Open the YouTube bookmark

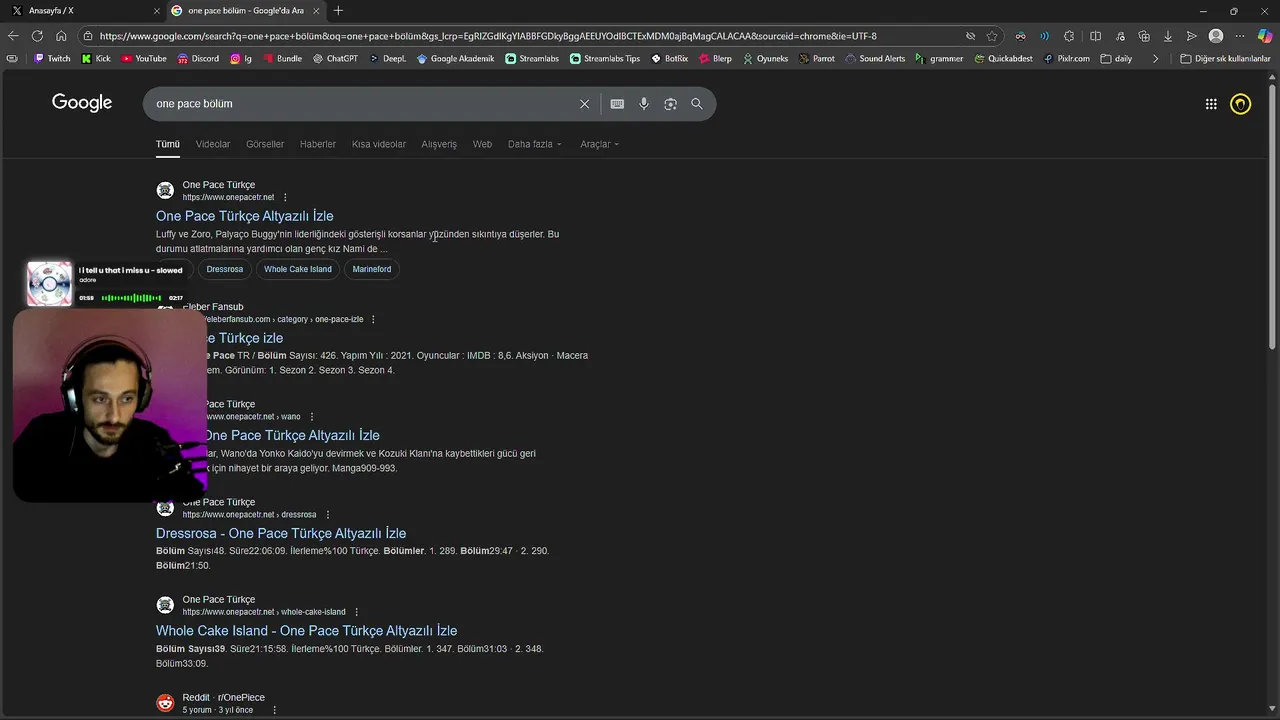pos(144,59)
